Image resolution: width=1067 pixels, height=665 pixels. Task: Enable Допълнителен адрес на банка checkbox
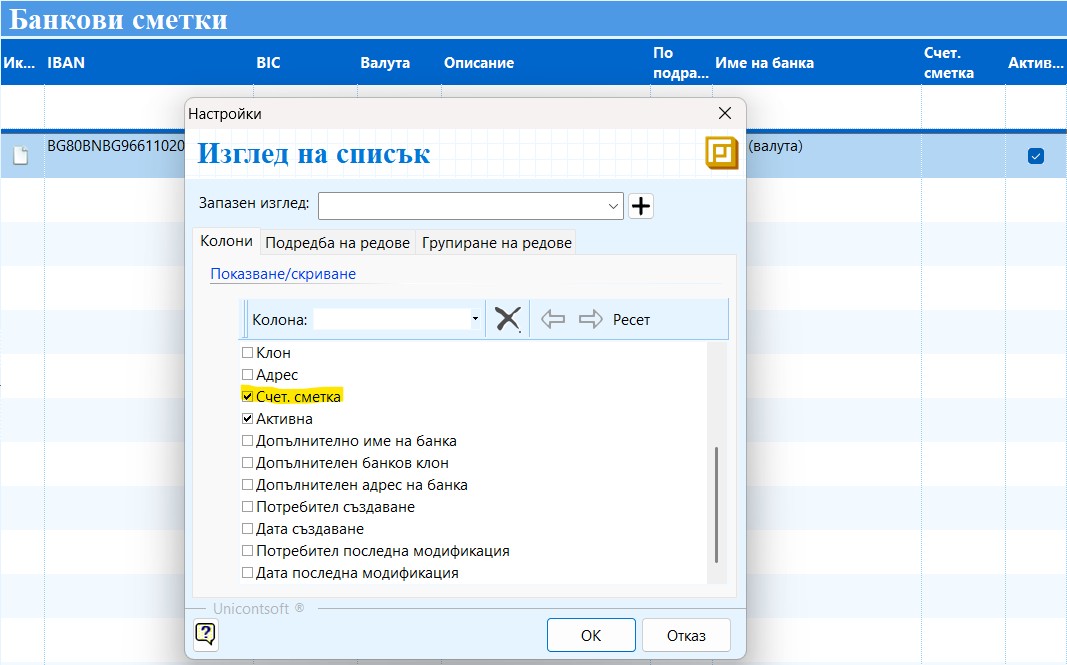point(248,485)
